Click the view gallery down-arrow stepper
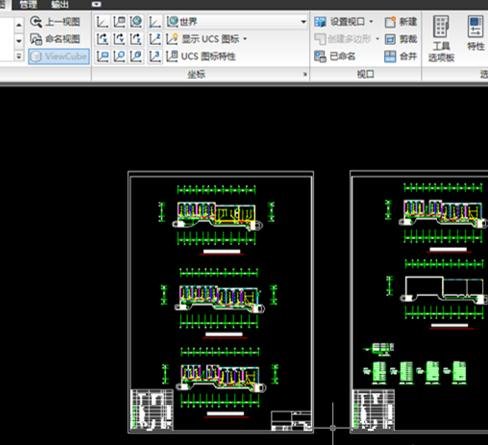 [x=19, y=41]
